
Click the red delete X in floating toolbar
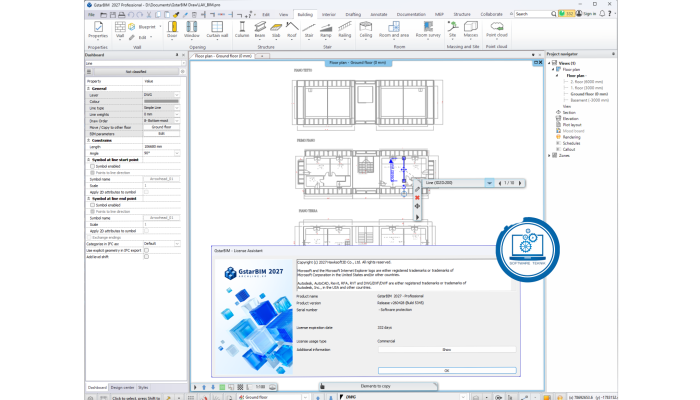click(x=417, y=197)
